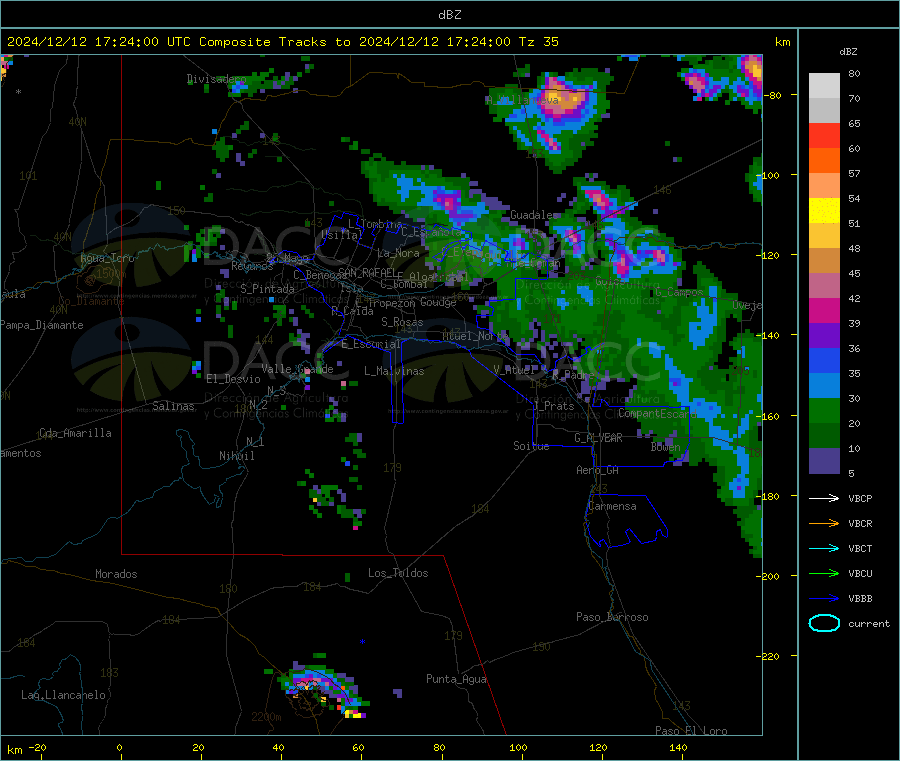Click the Bowen map label
Screen dimensions: 900x761
pos(665,447)
